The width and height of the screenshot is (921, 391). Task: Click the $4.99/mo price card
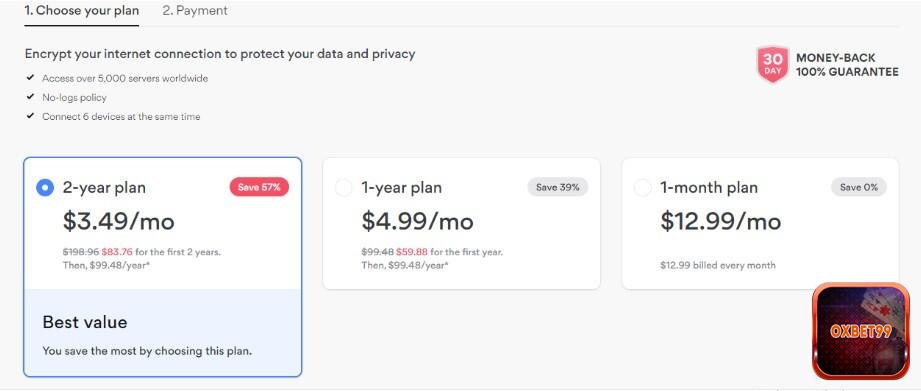click(x=462, y=223)
